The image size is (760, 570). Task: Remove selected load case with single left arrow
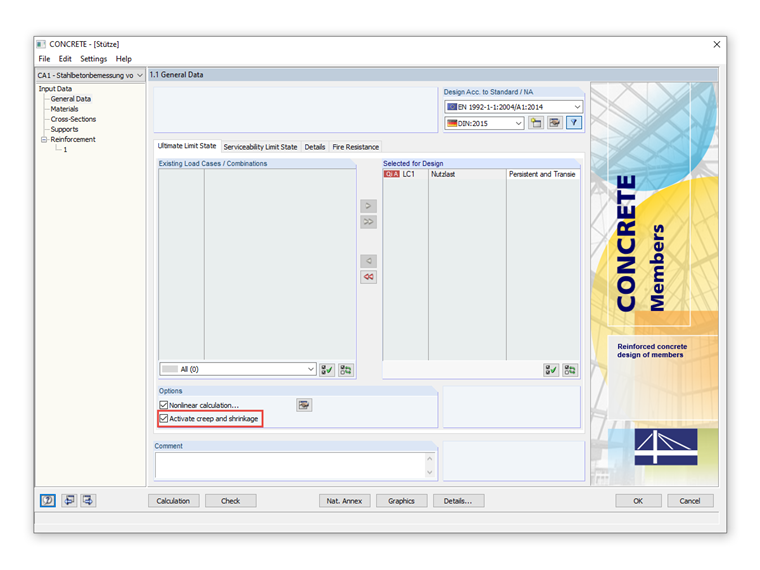[x=368, y=261]
